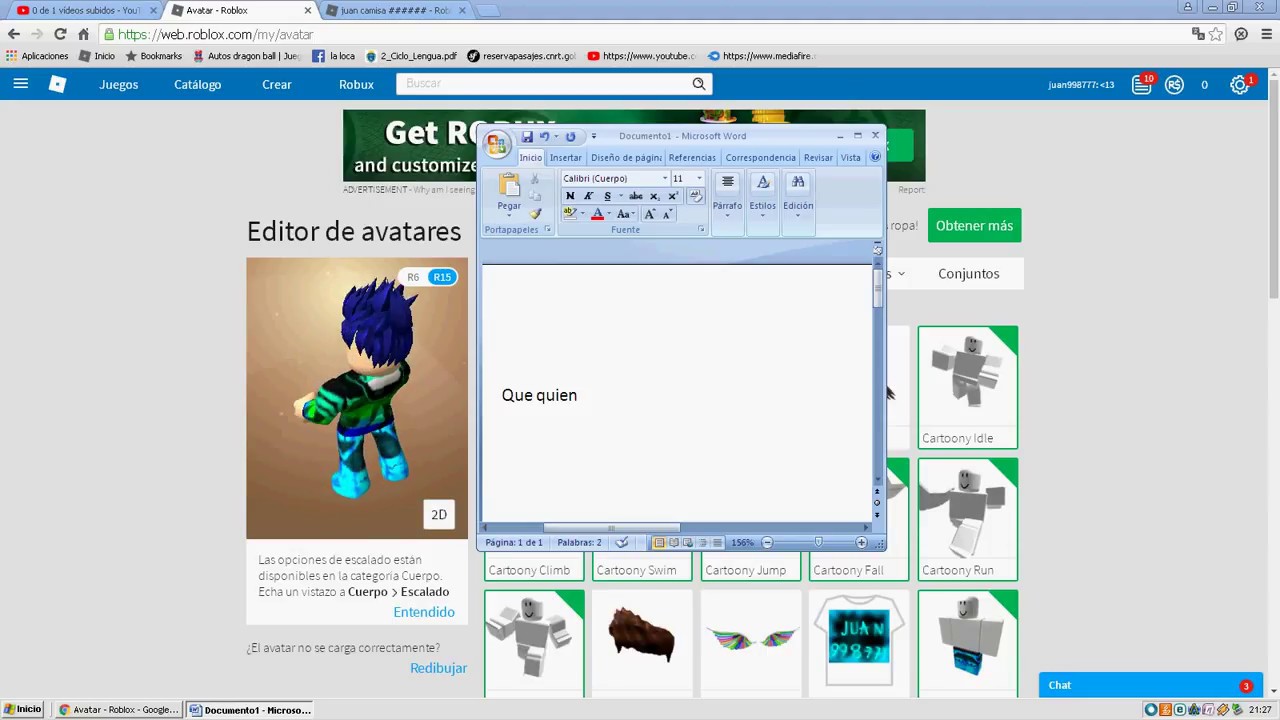The image size is (1280, 720).
Task: Open the Correspondencia tab
Action: pos(760,158)
